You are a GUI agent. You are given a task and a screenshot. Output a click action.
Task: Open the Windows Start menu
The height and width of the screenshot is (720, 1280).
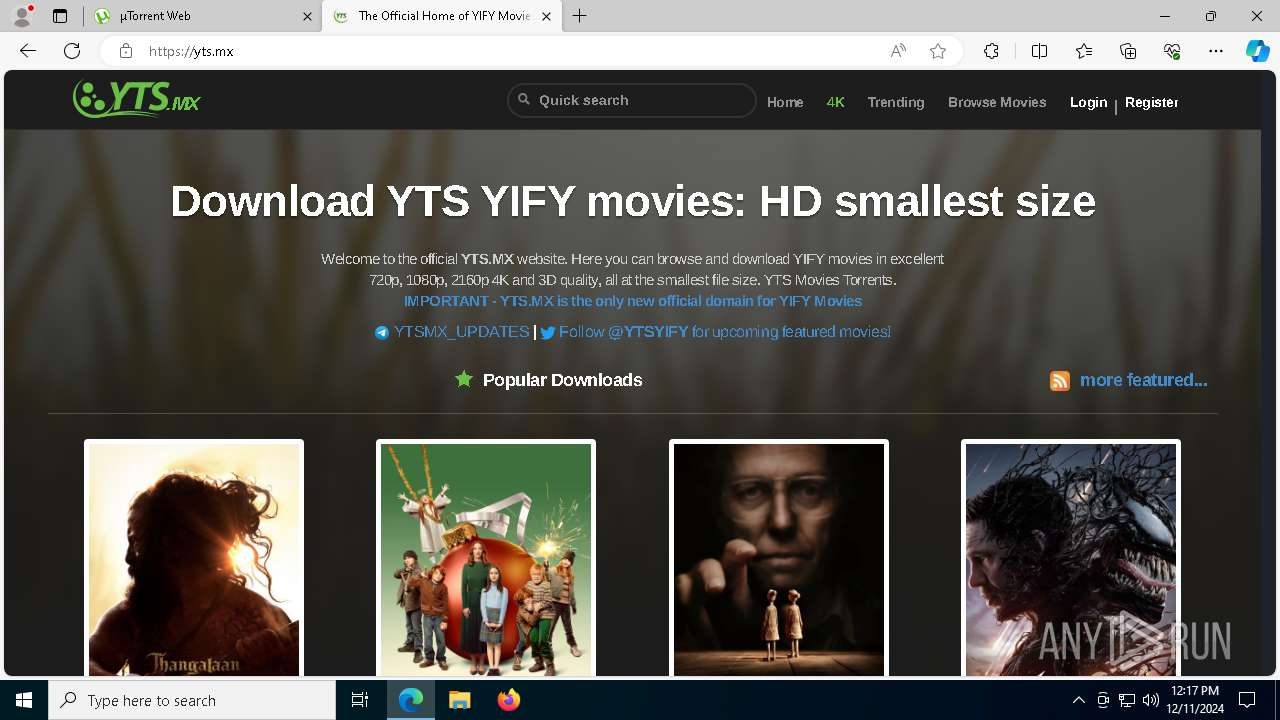[x=24, y=700]
